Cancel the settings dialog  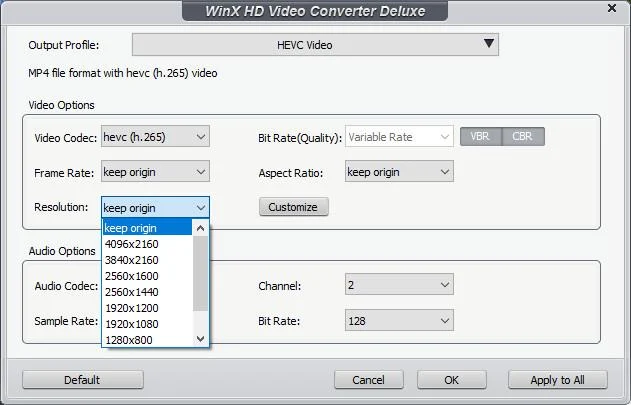[369, 380]
